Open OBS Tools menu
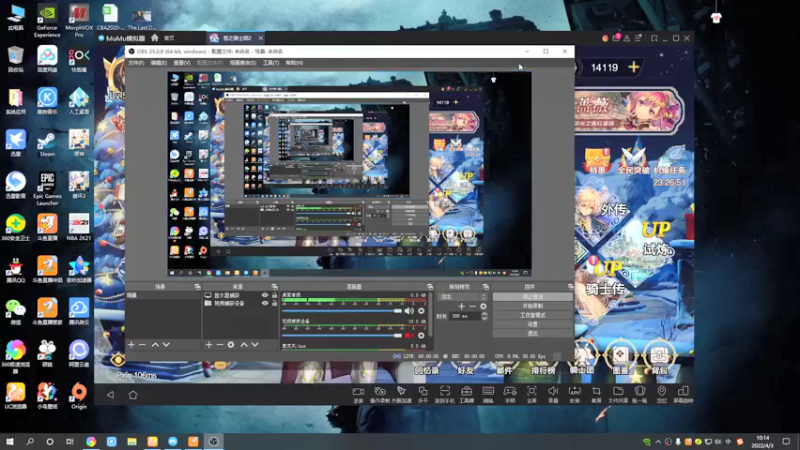The width and height of the screenshot is (800, 450). [271, 63]
